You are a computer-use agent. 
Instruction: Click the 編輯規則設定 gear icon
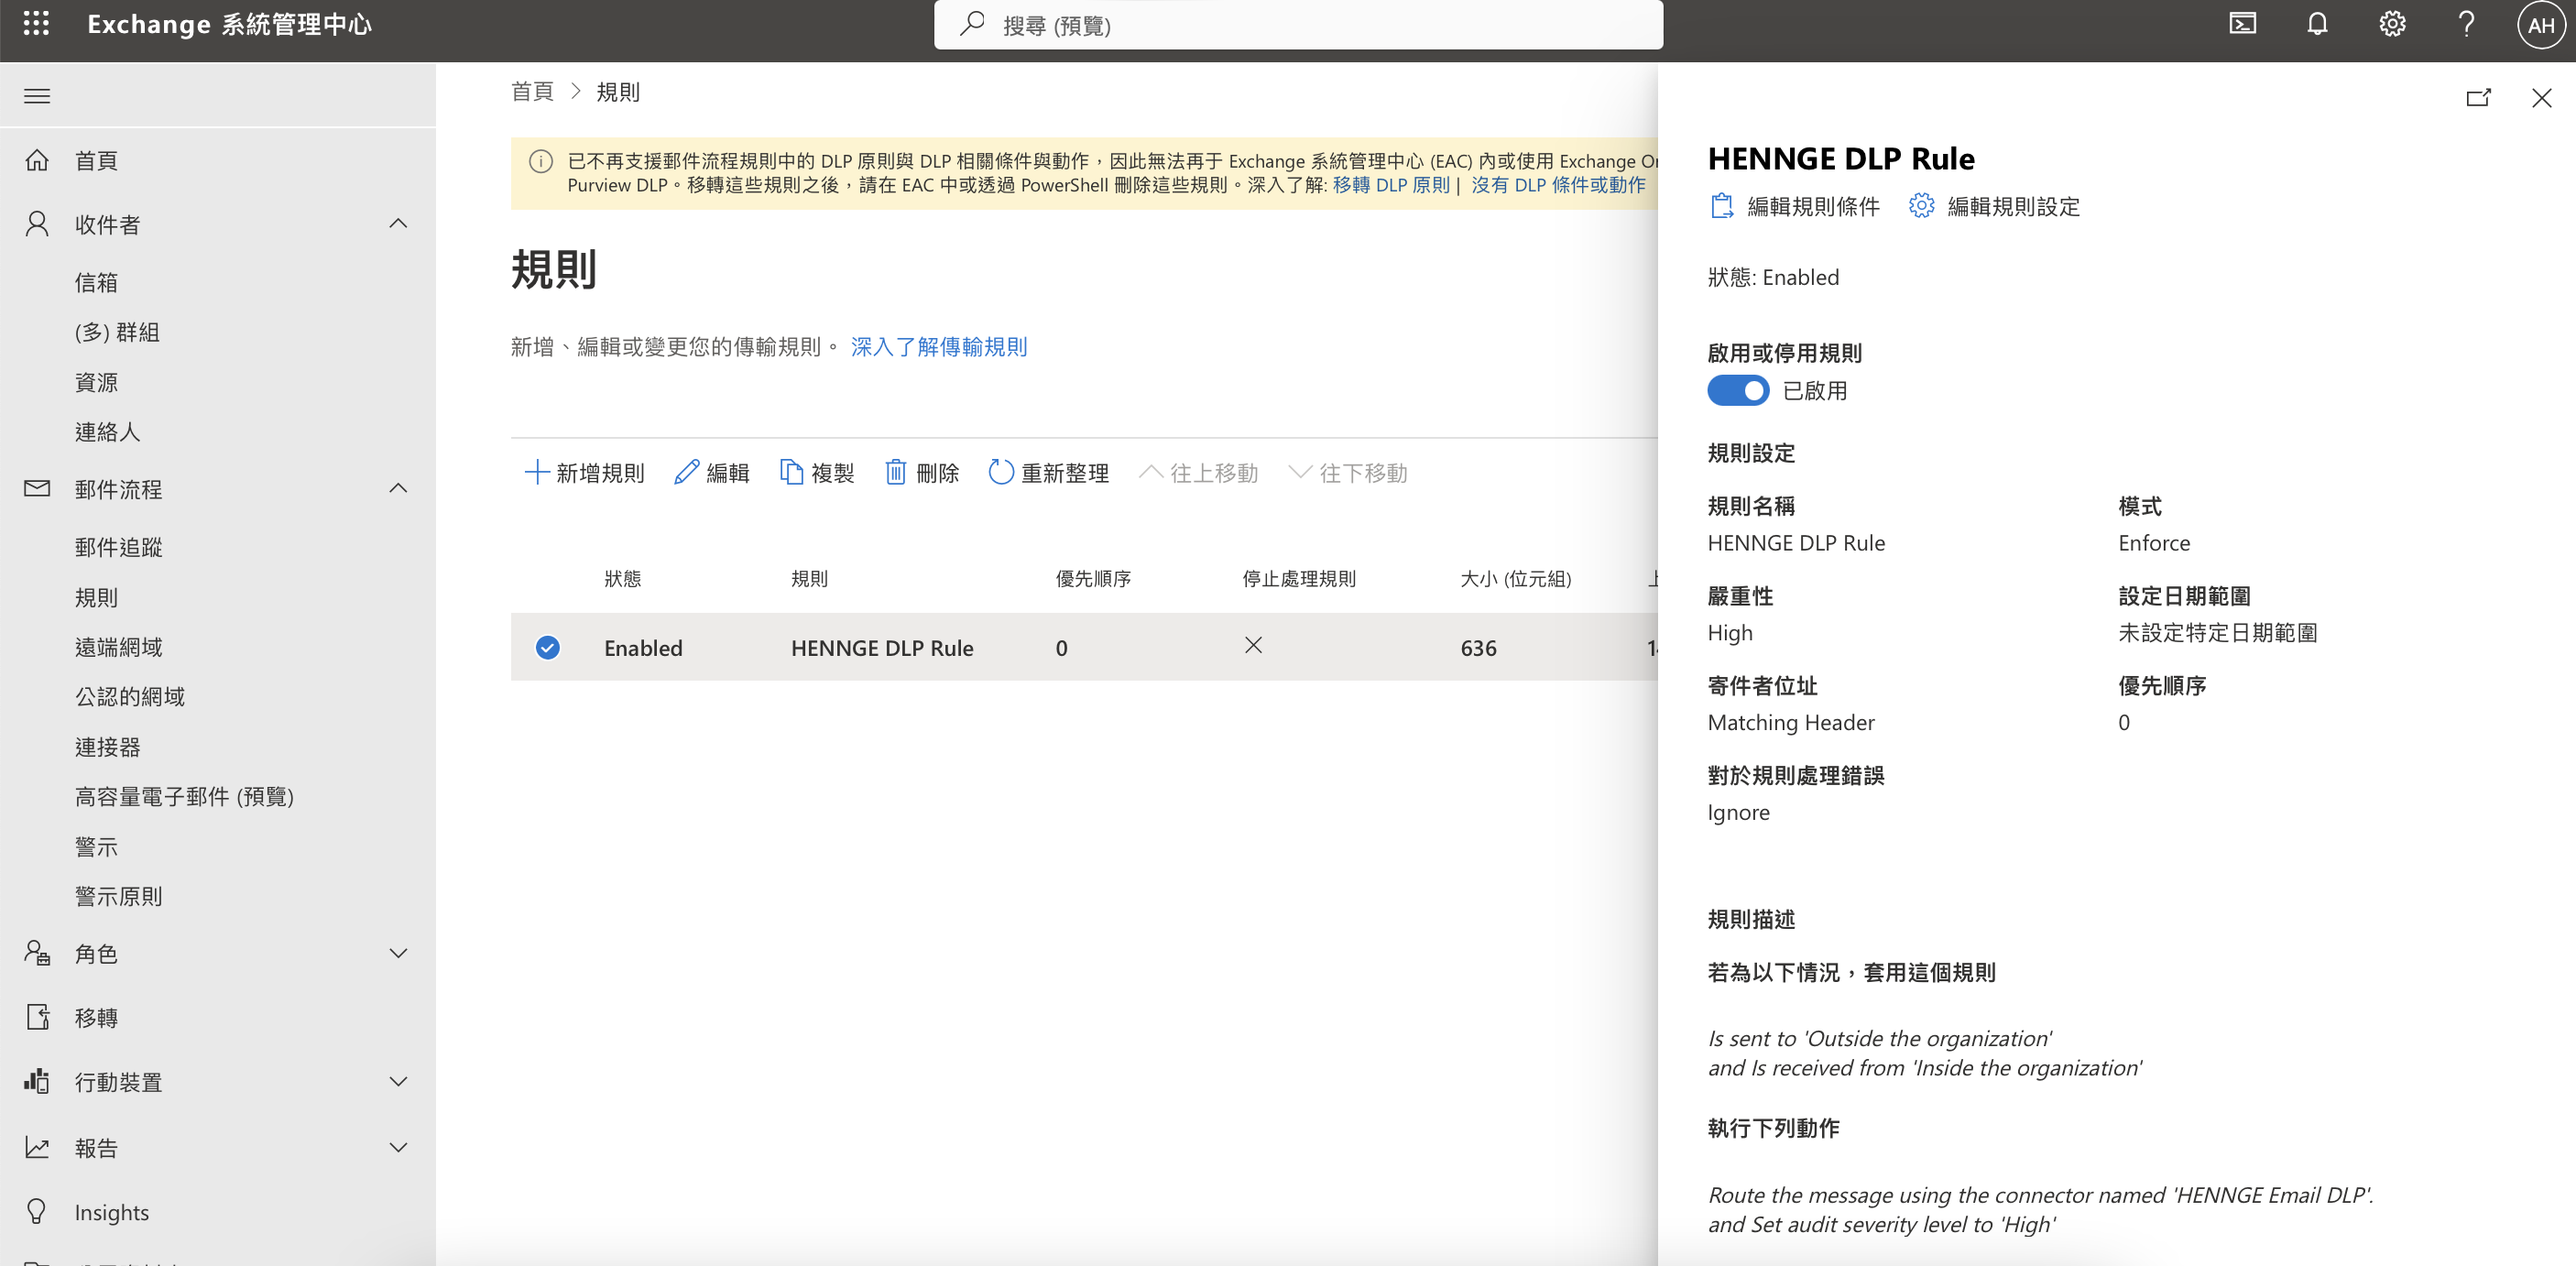(x=1921, y=206)
